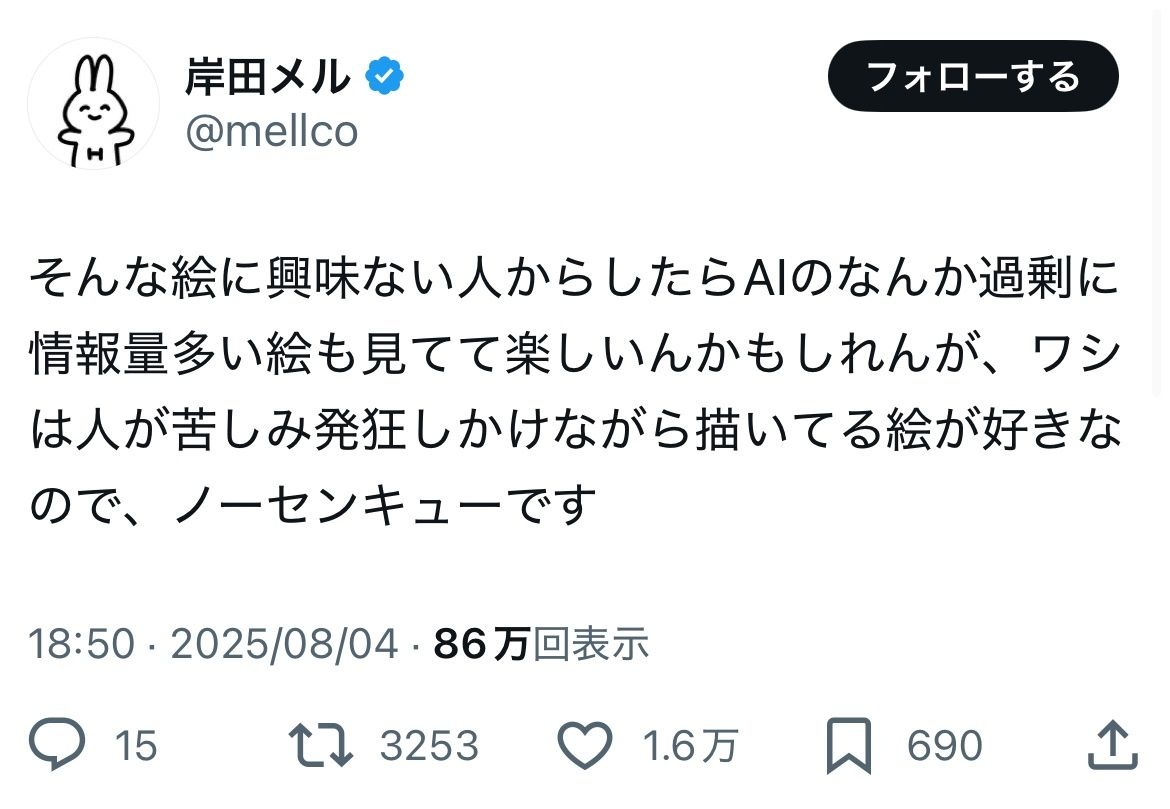Image resolution: width=1170 pixels, height=809 pixels.
Task: View the 86万回表示 view count
Action: (541, 645)
